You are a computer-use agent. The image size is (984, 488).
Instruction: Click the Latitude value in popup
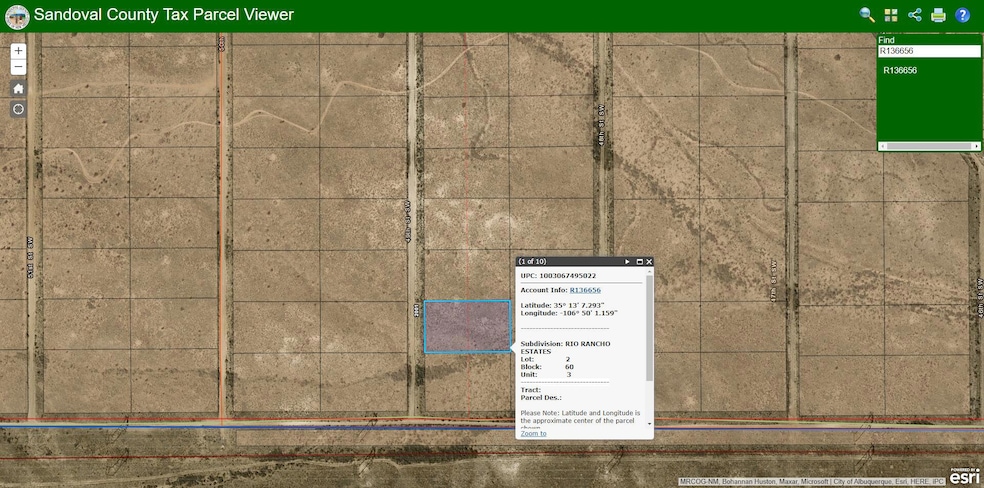(x=579, y=305)
